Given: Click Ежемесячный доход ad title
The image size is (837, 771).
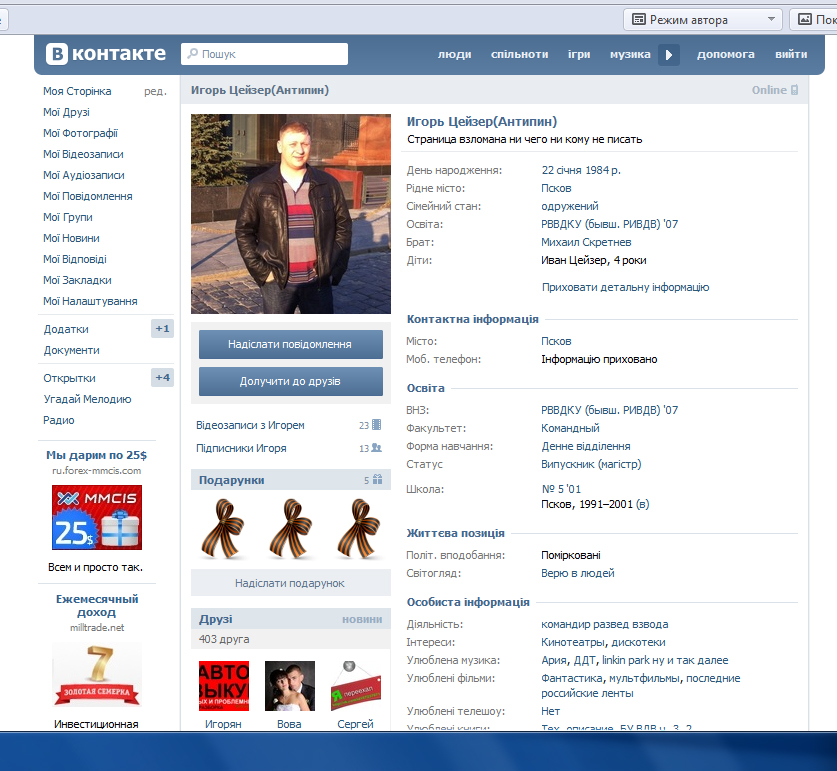Looking at the screenshot, I should pyautogui.click(x=97, y=605).
